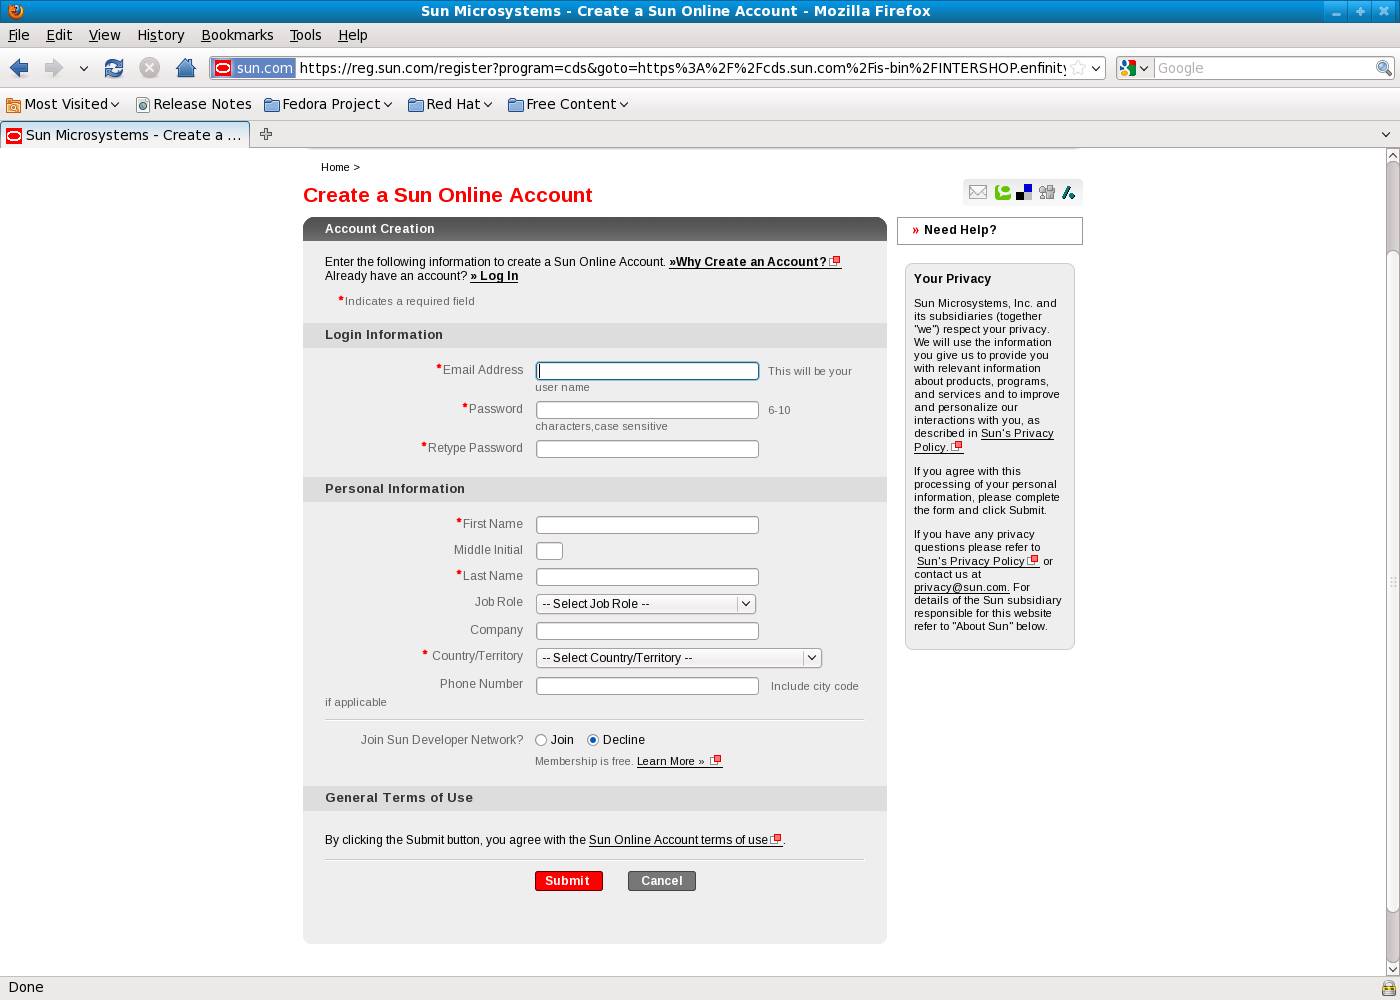Screen dimensions: 1400x1000
Task: Select the Decline radio button
Action: (x=593, y=740)
